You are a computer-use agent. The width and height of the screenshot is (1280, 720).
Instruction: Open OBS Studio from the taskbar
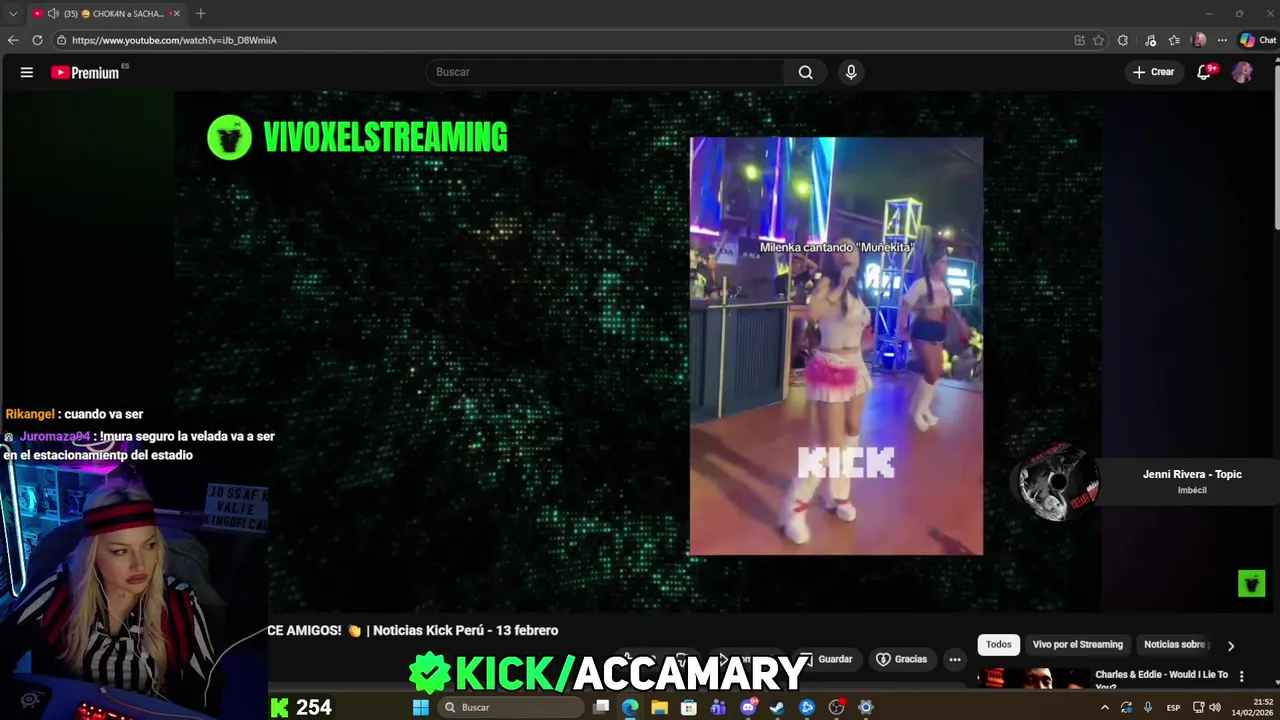click(837, 707)
